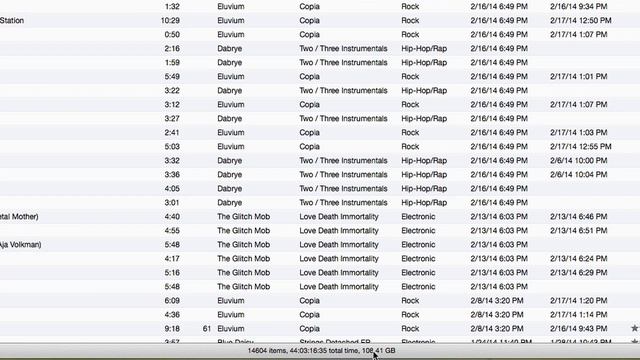
Task: Select the 6:09 duration cell
Action: click(172, 301)
